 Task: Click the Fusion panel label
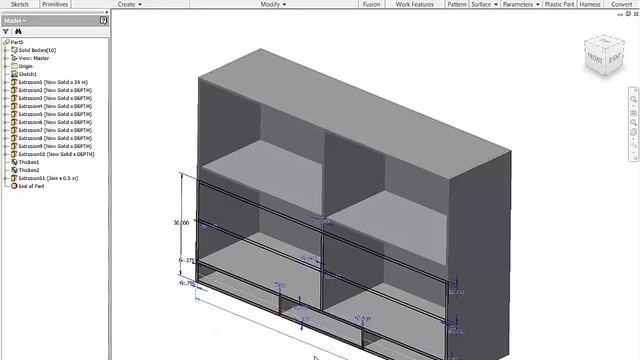371,4
